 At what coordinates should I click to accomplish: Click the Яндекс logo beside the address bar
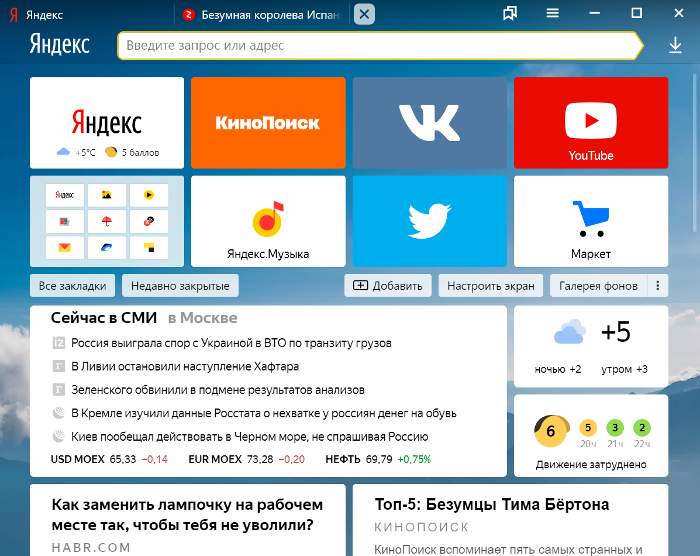point(60,44)
